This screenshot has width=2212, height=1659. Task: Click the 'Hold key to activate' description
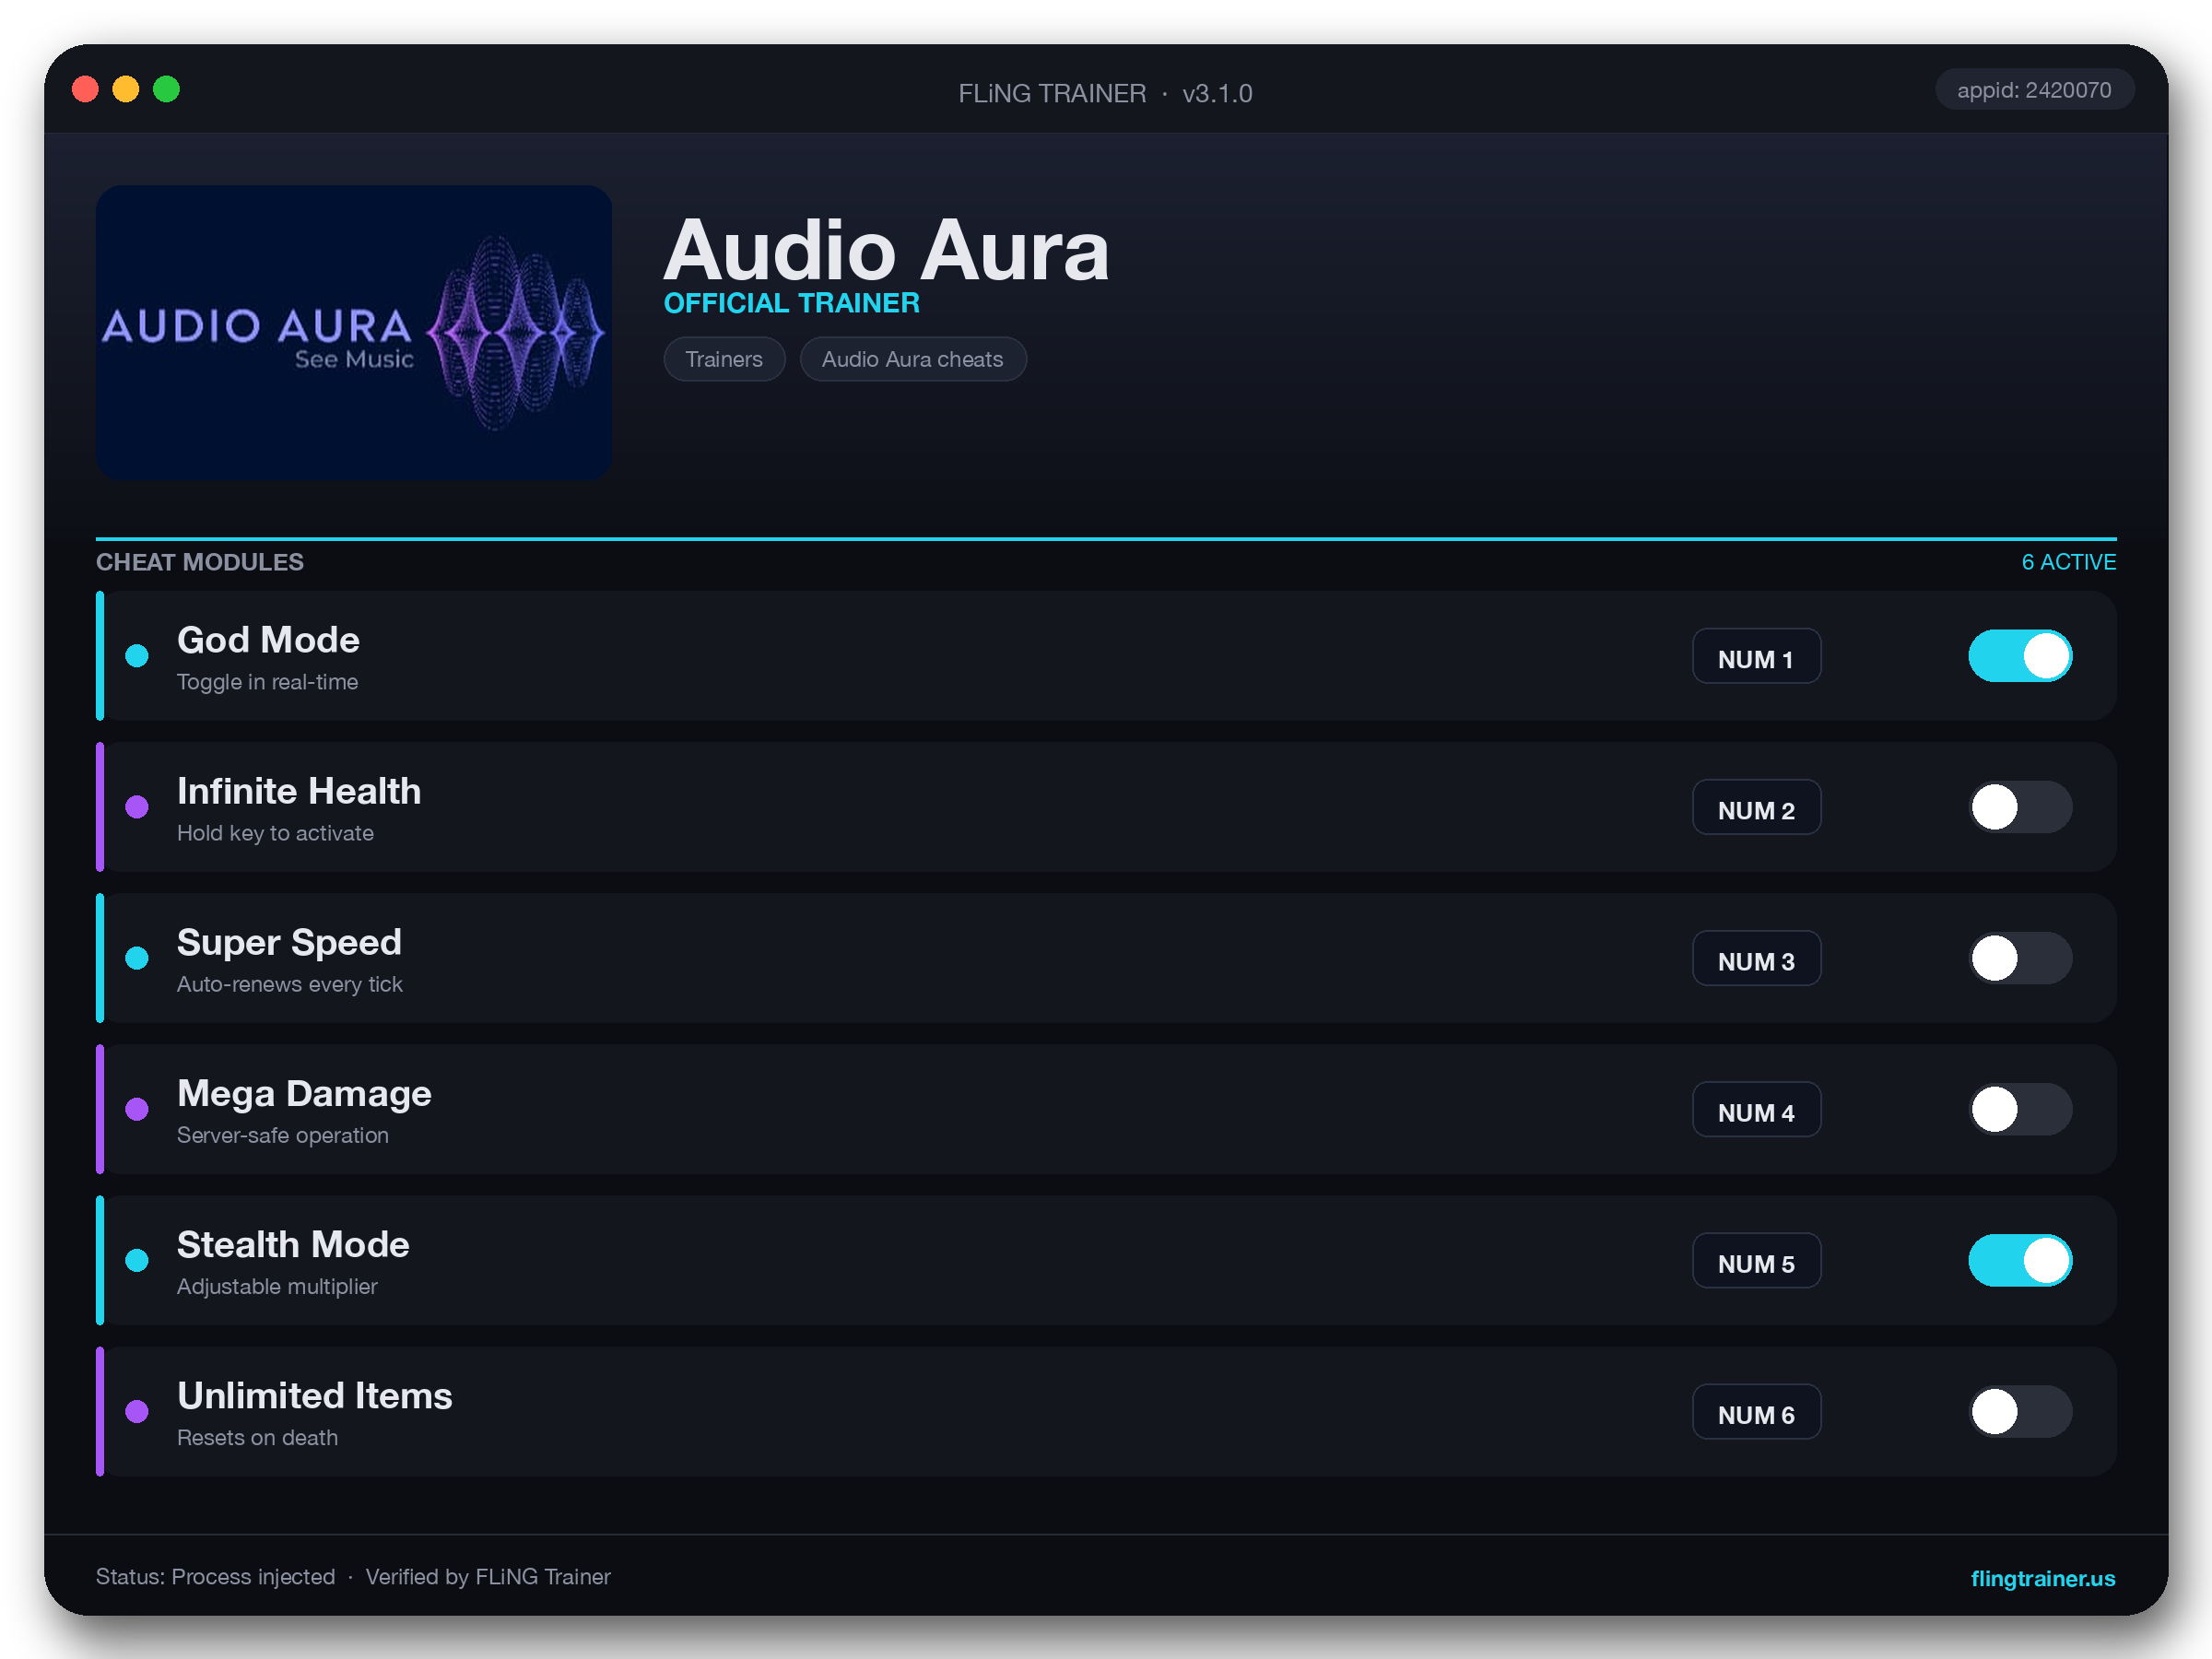pyautogui.click(x=275, y=833)
